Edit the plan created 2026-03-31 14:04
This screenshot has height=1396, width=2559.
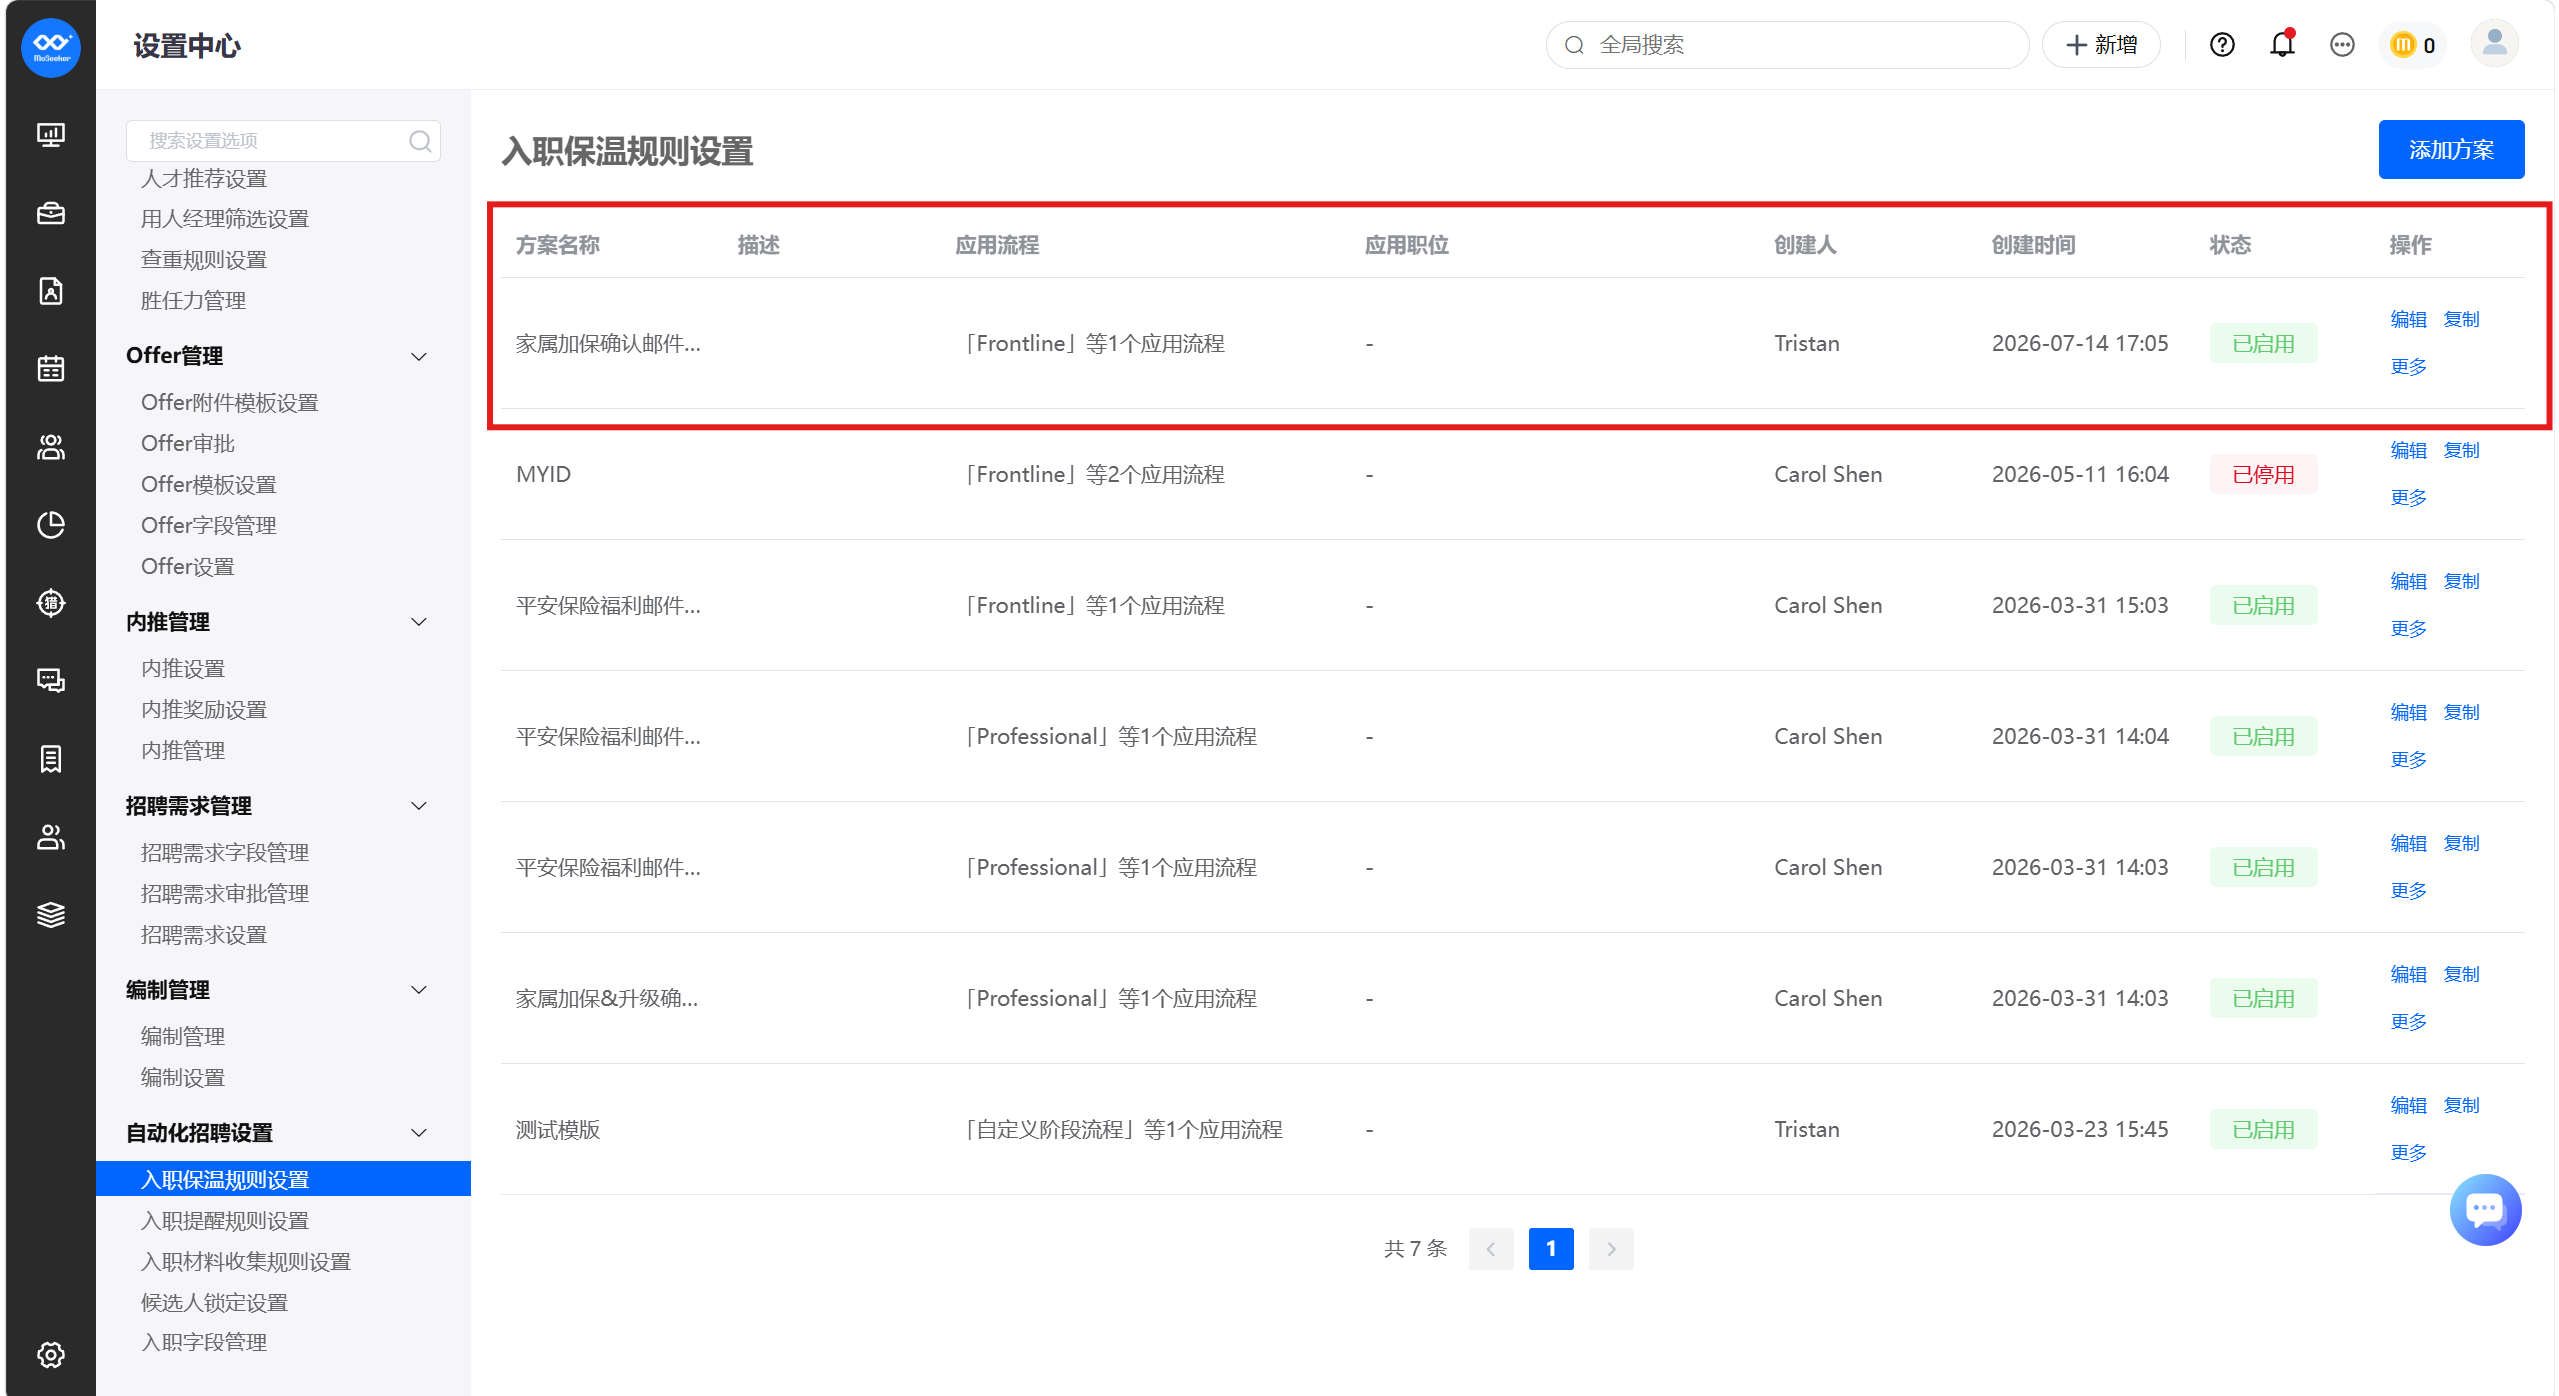[2408, 713]
